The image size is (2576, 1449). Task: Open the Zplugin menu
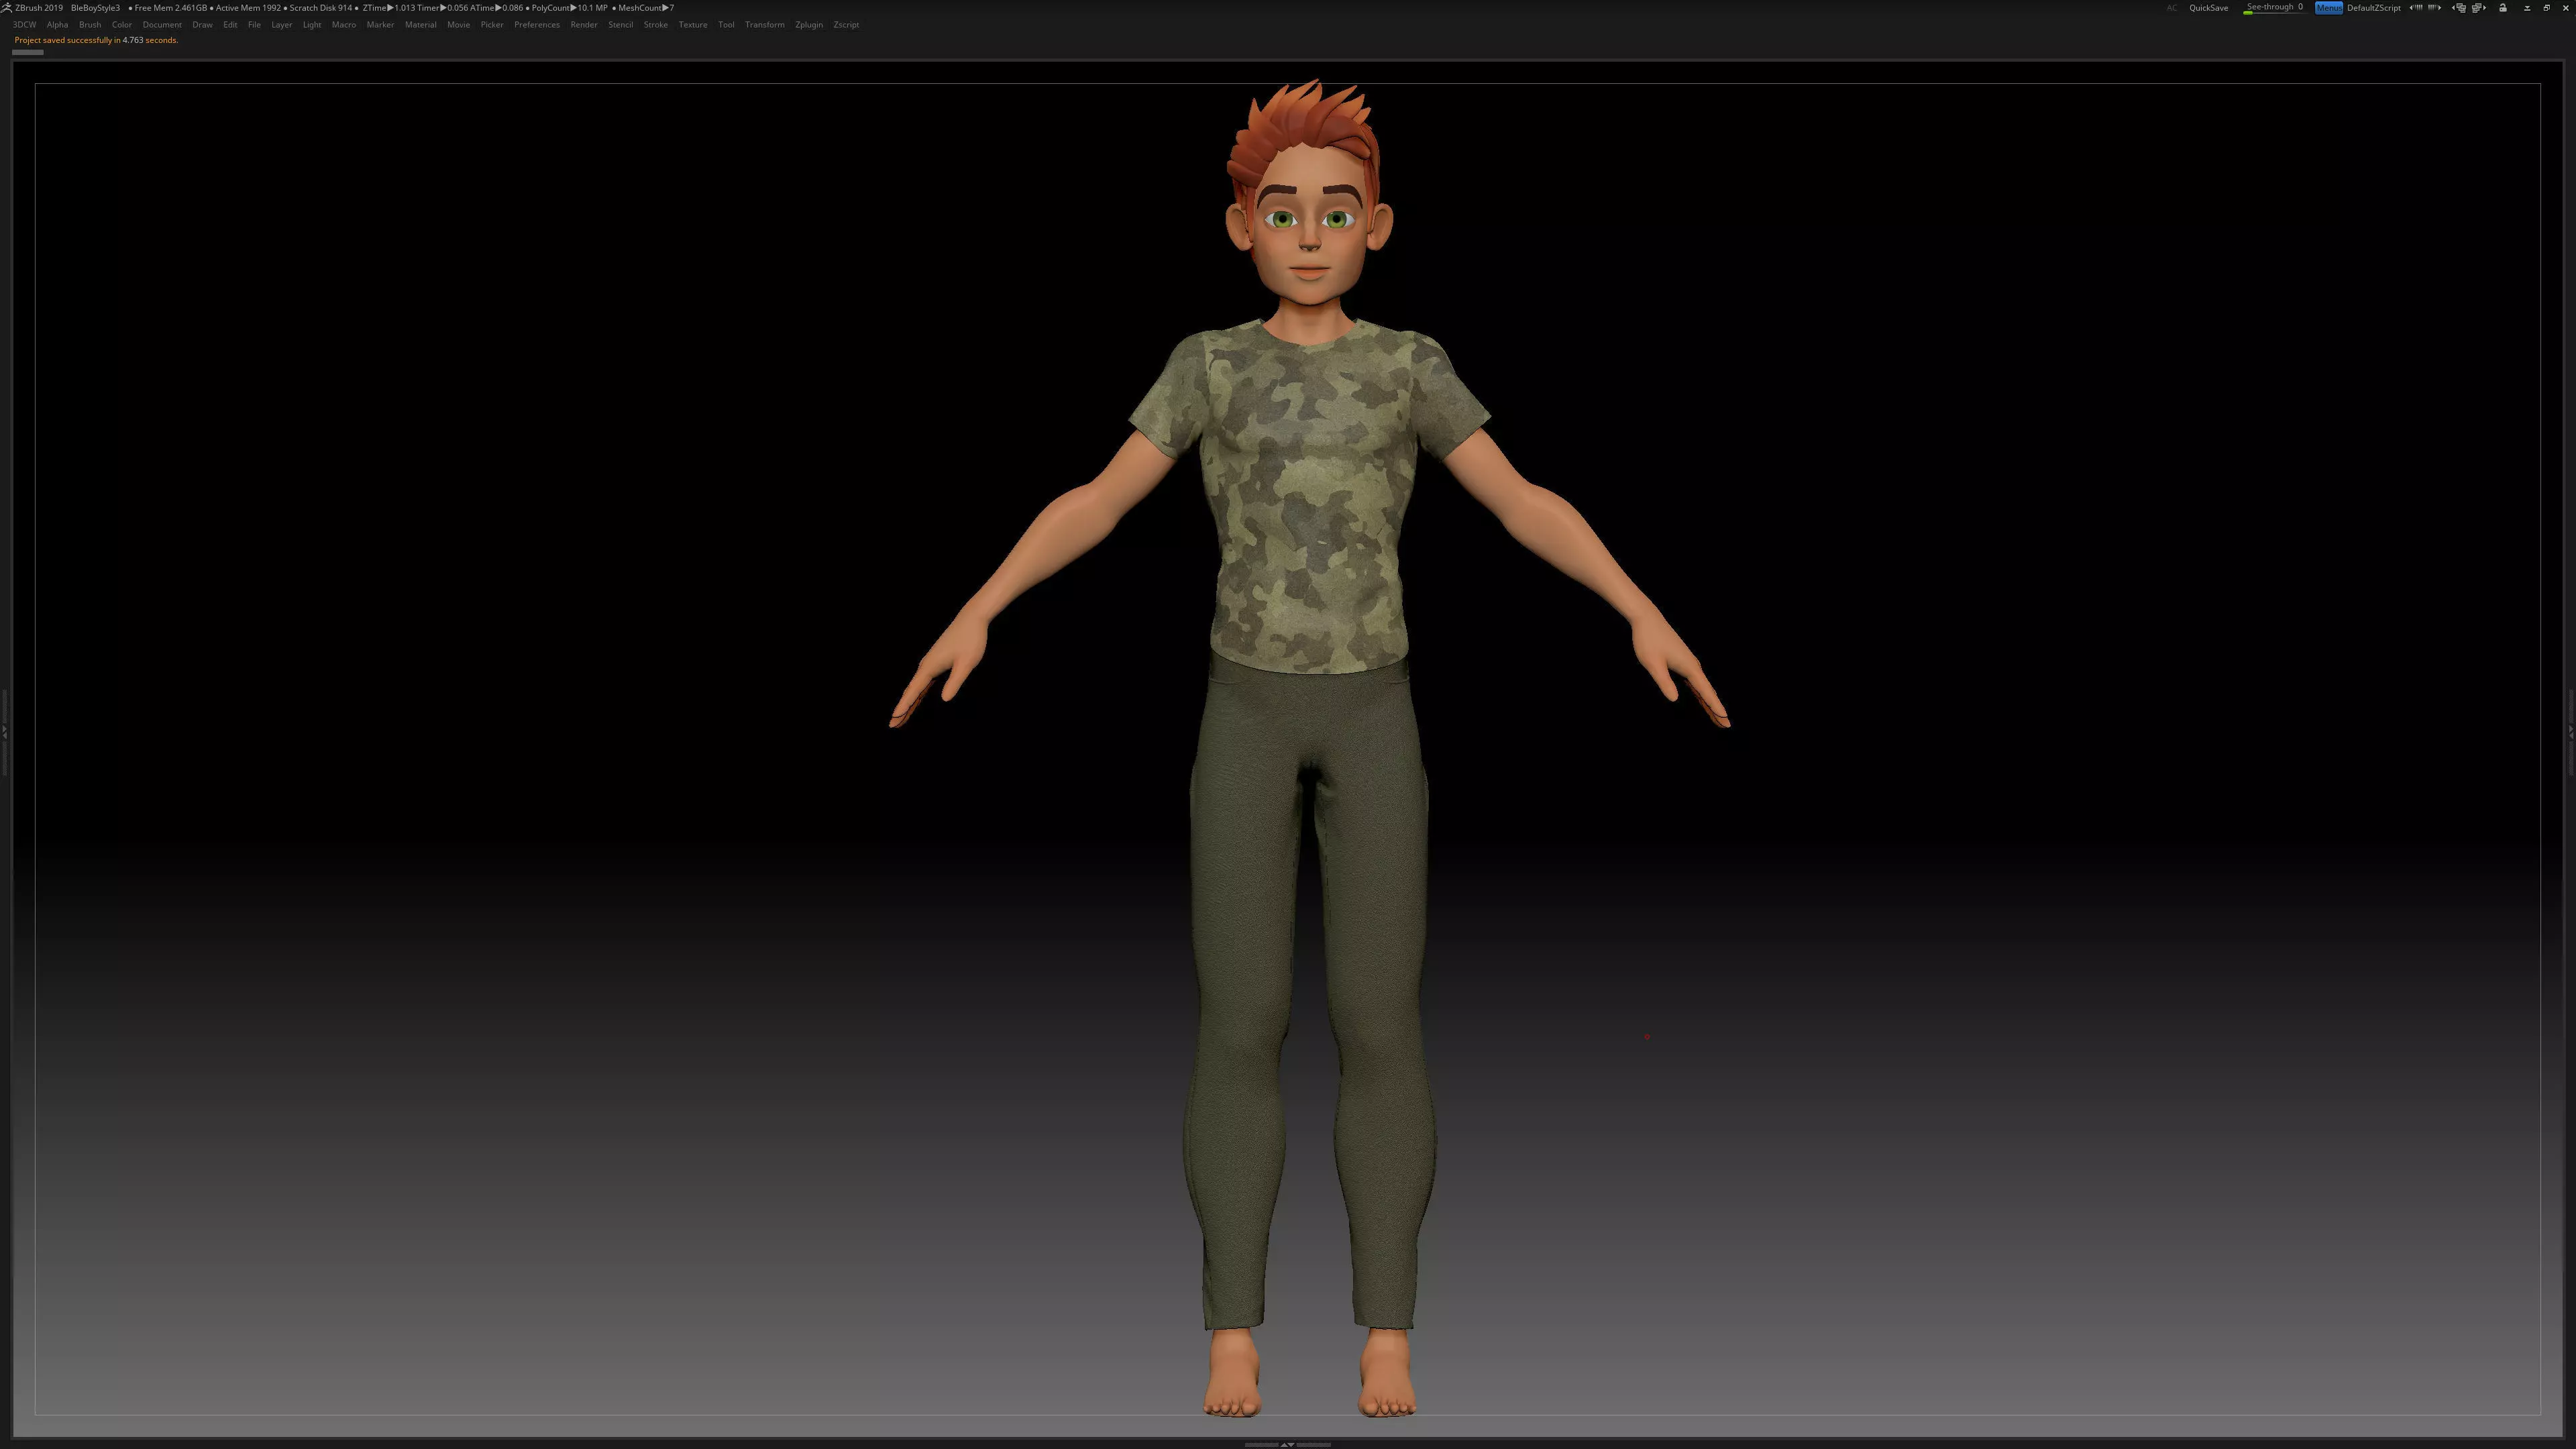808,25
